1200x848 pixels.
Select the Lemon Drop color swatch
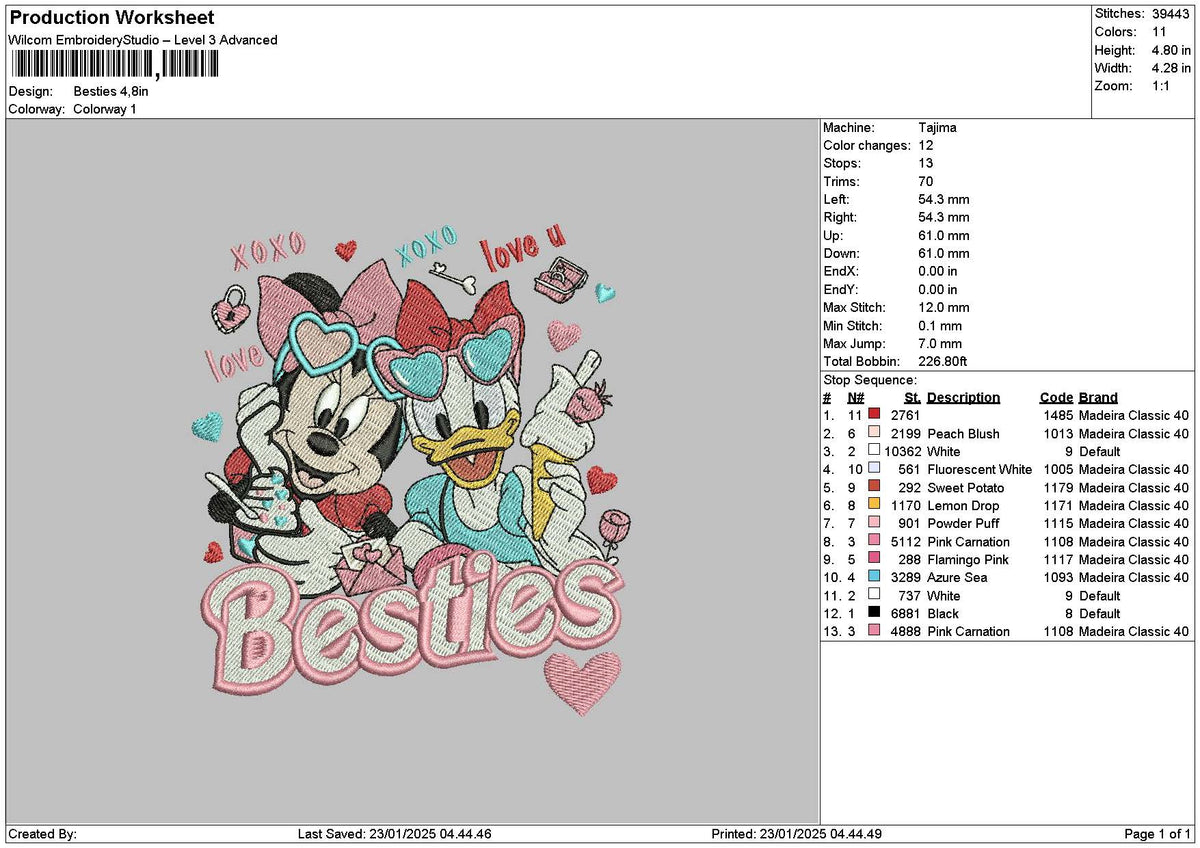pos(873,505)
